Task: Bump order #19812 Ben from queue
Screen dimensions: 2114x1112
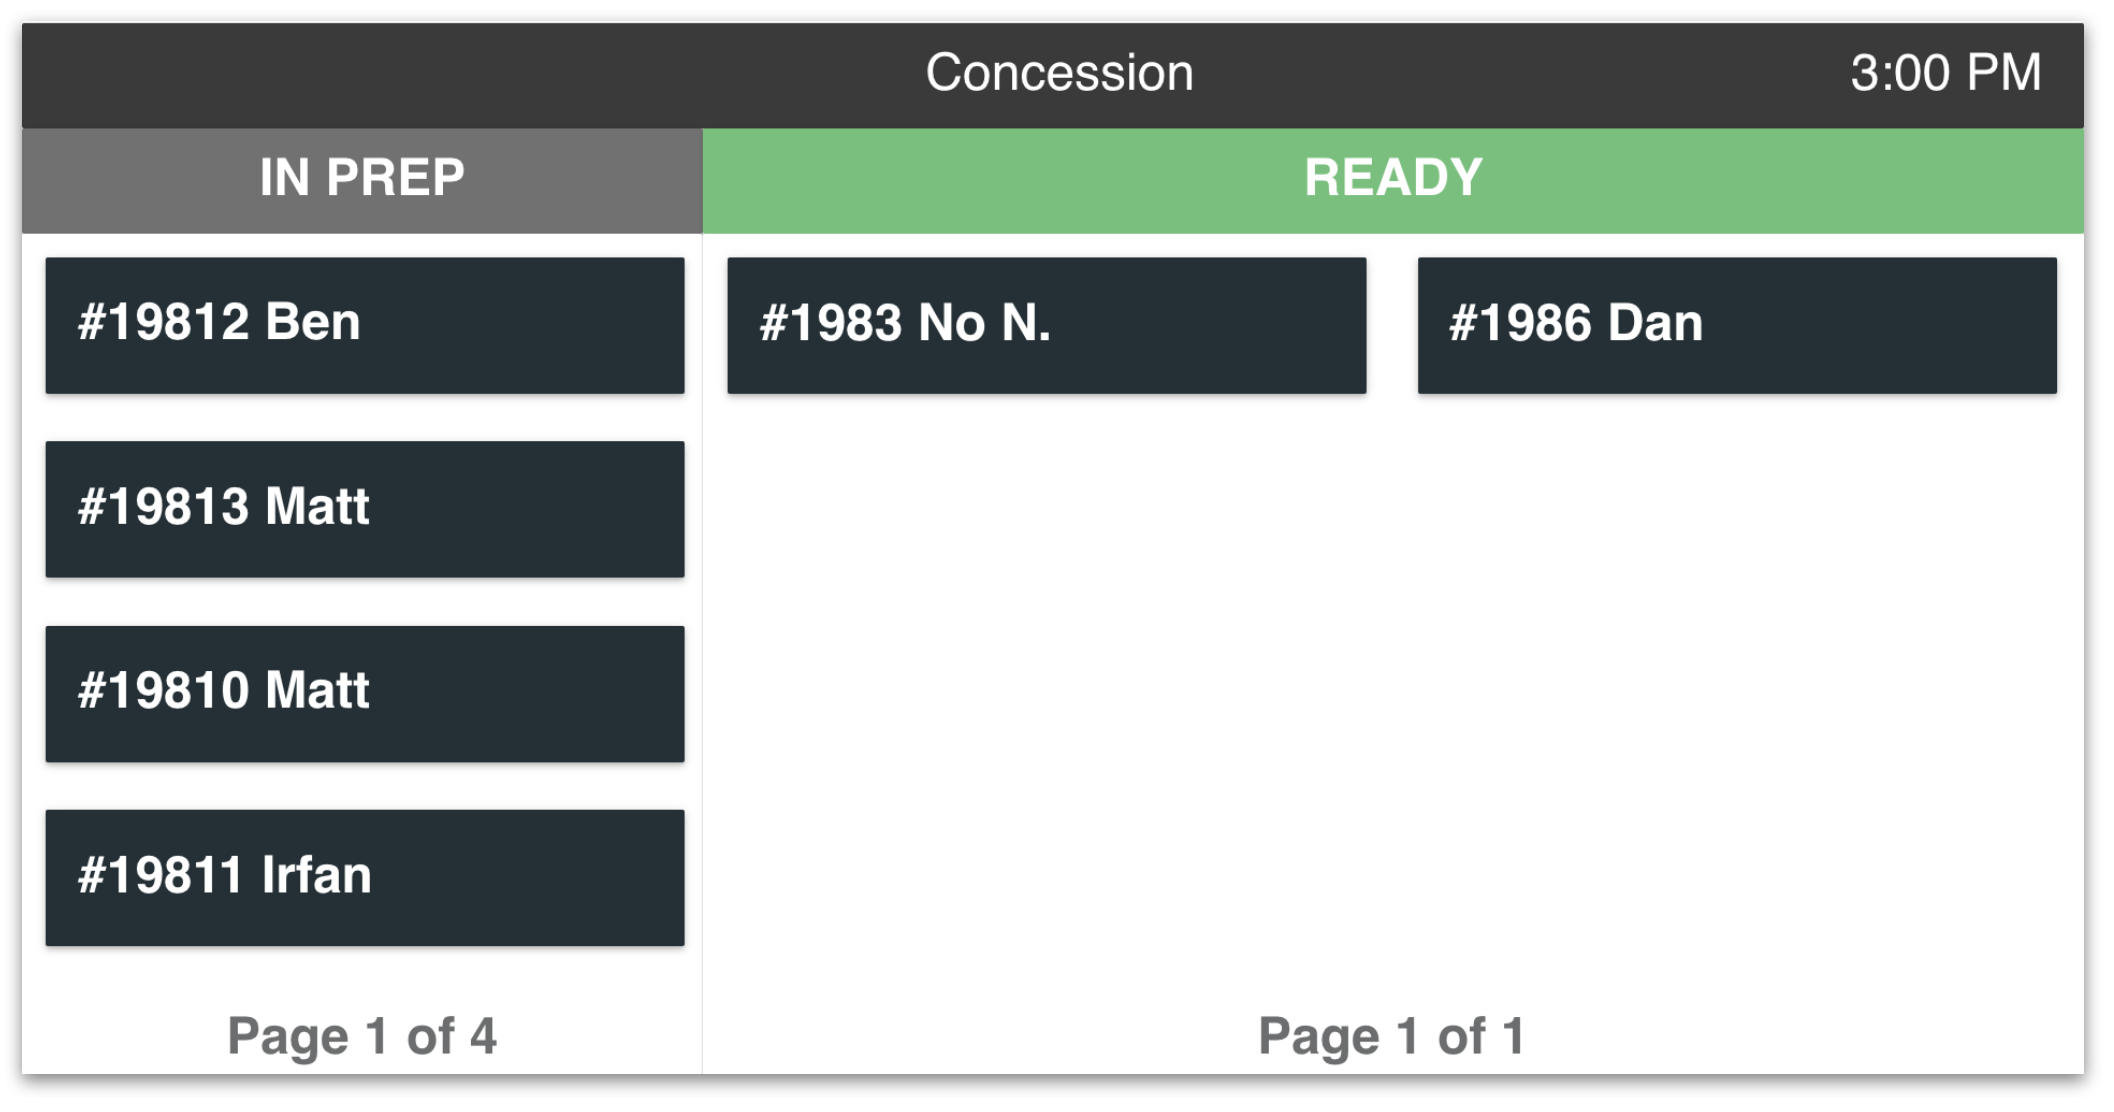Action: tap(364, 326)
